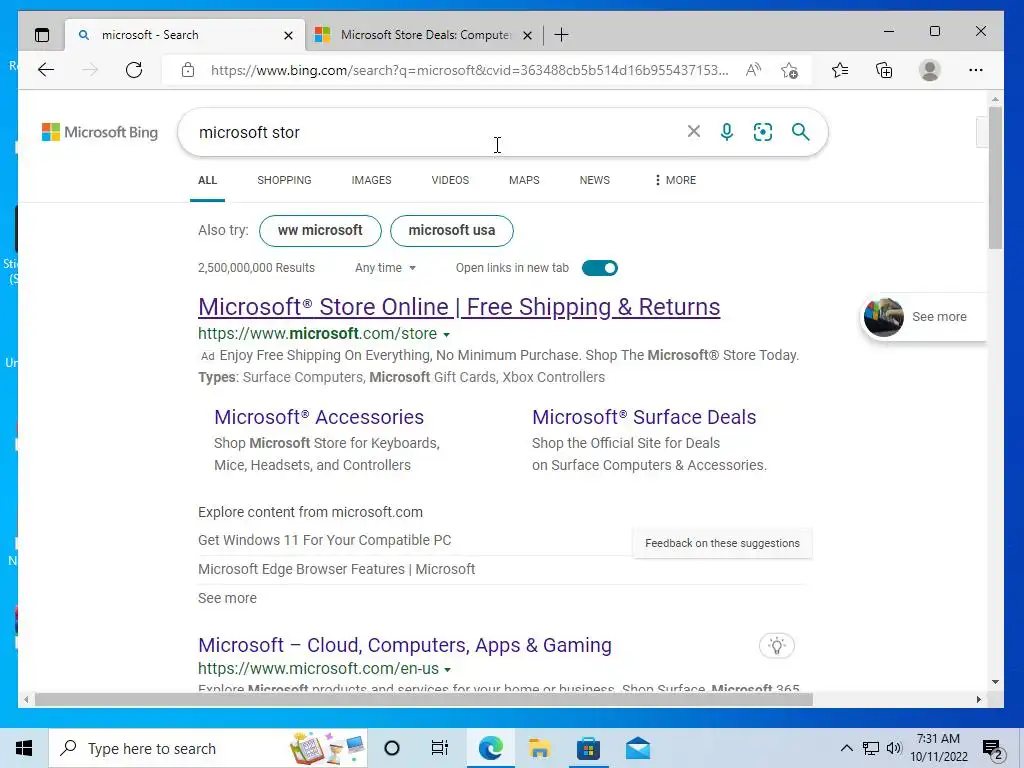Image resolution: width=1024 pixels, height=768 pixels.
Task: Click the 'ww microsoft' suggestion chip
Action: pos(320,231)
